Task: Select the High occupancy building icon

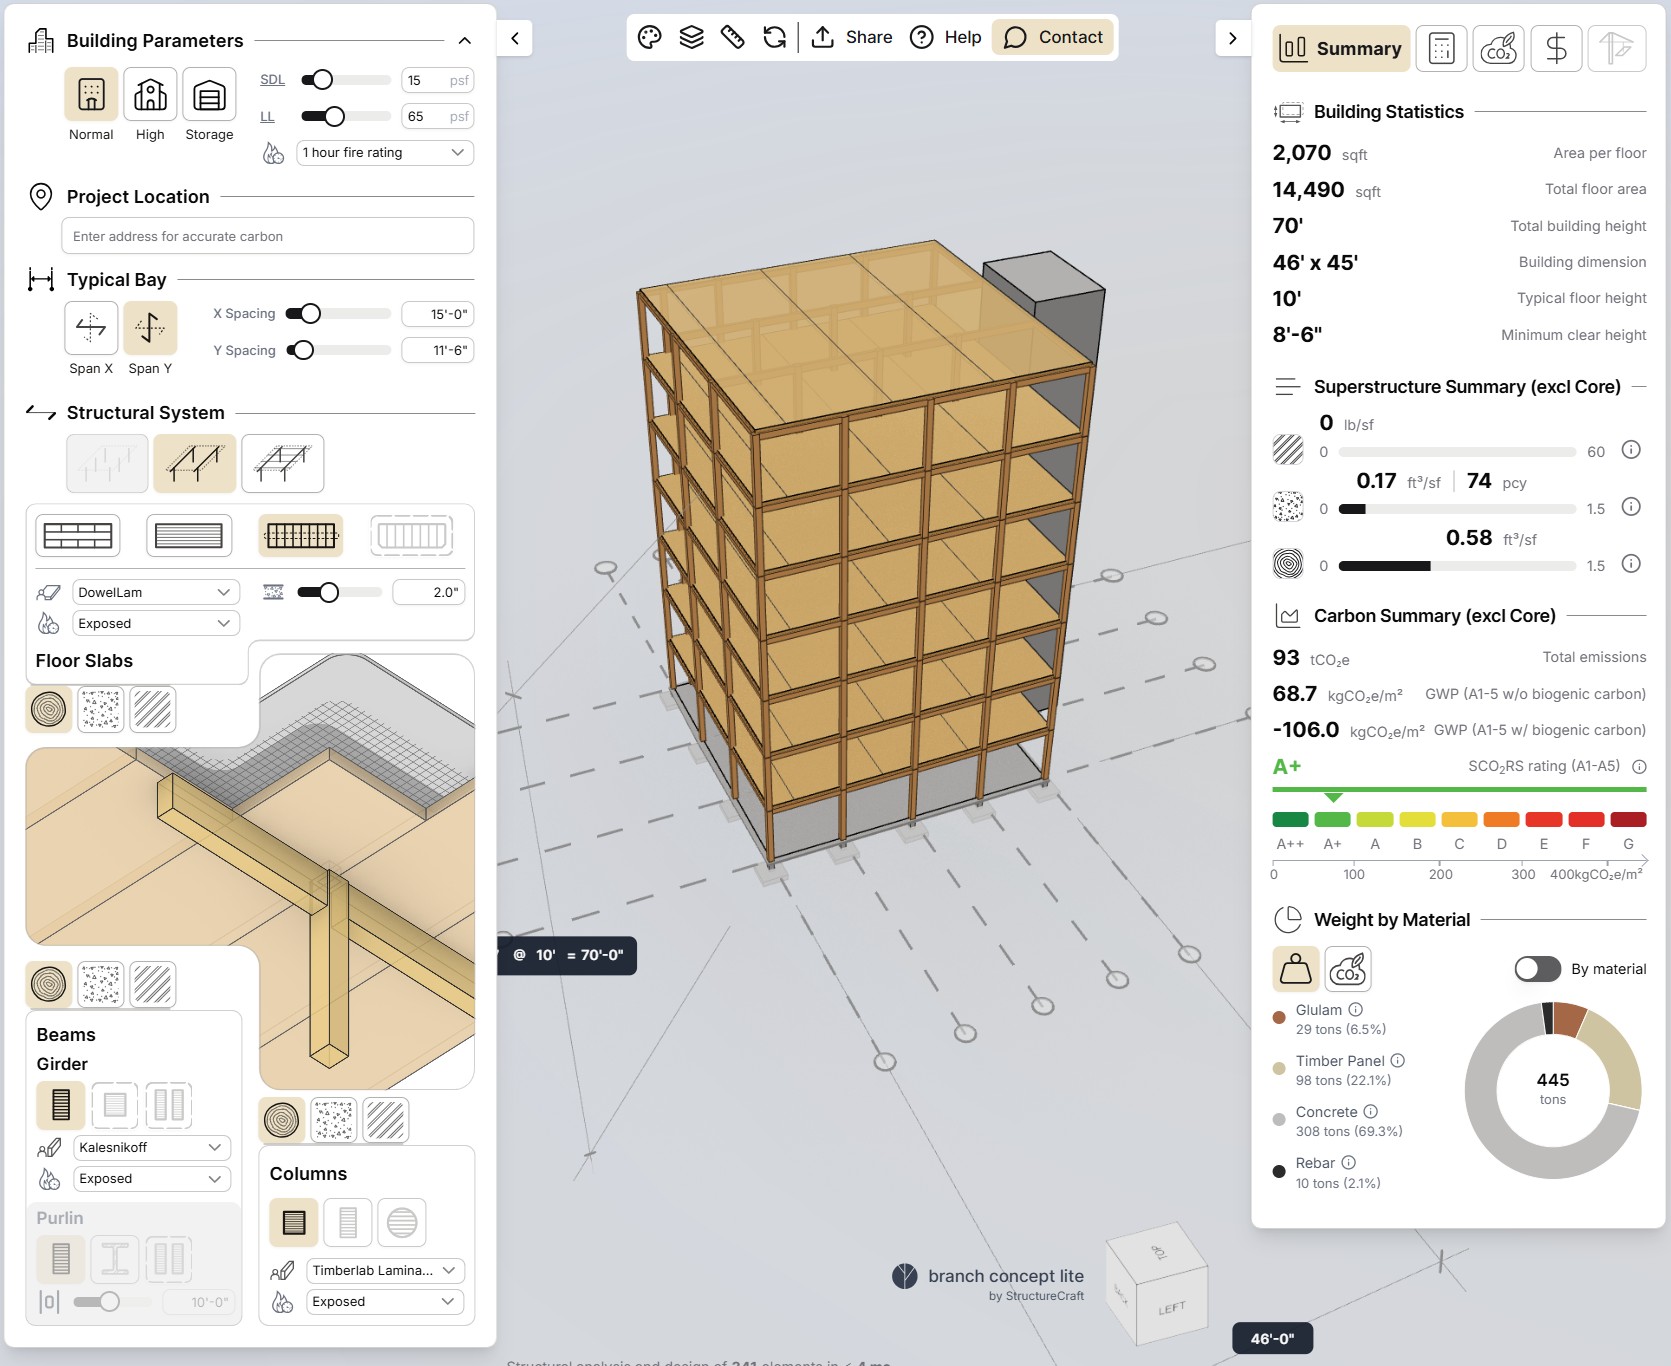Action: tap(150, 95)
